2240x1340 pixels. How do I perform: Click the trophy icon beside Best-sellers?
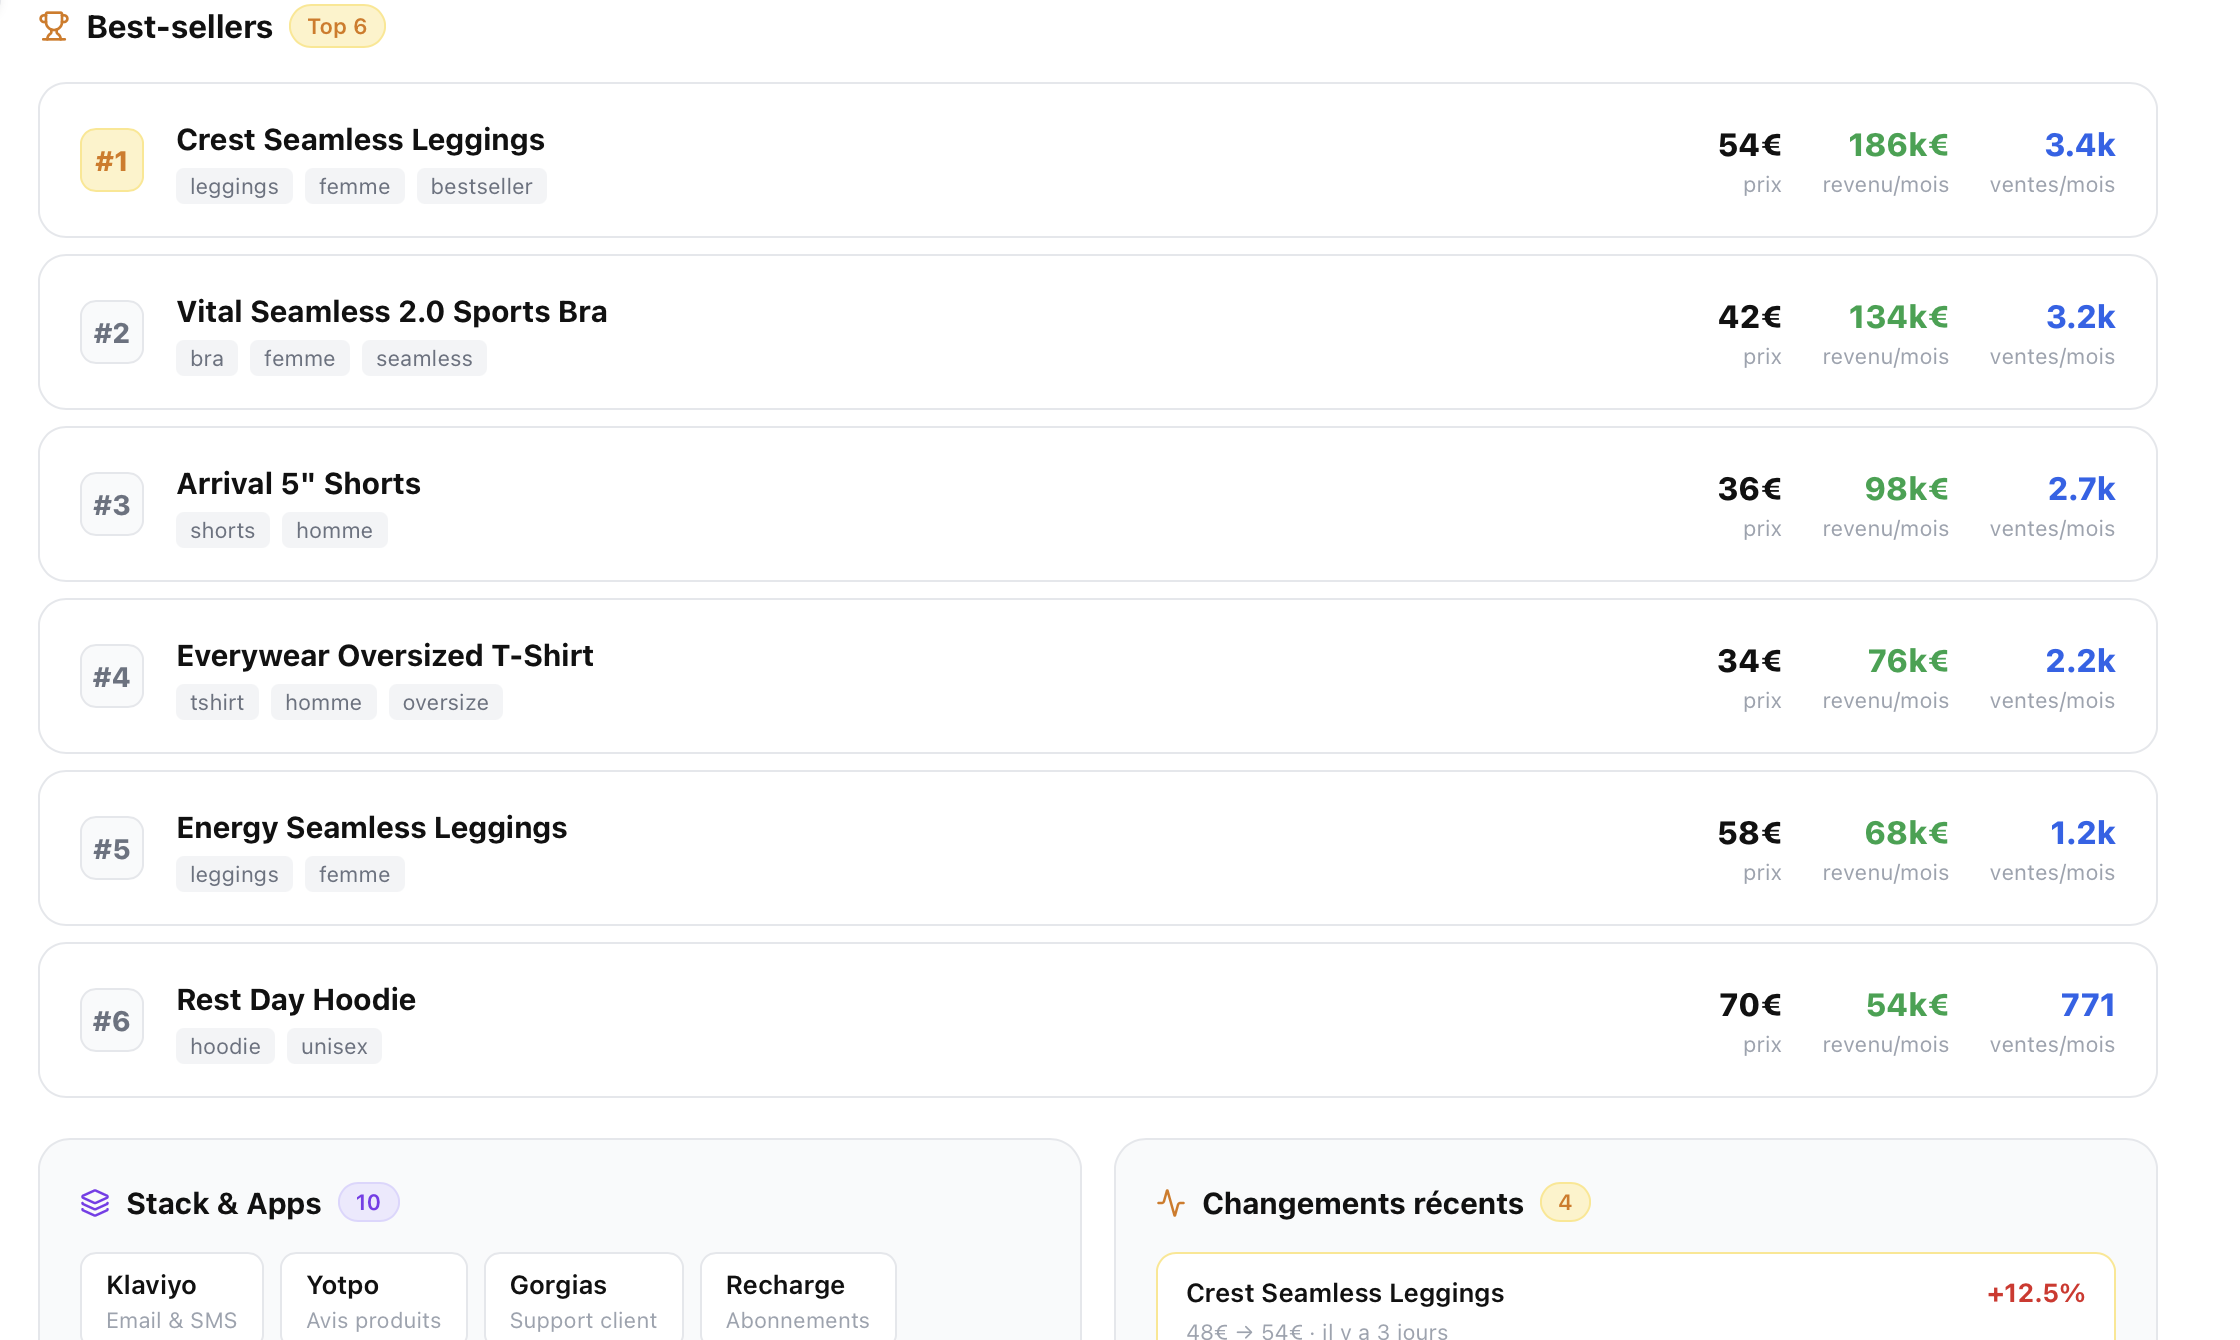[x=54, y=26]
